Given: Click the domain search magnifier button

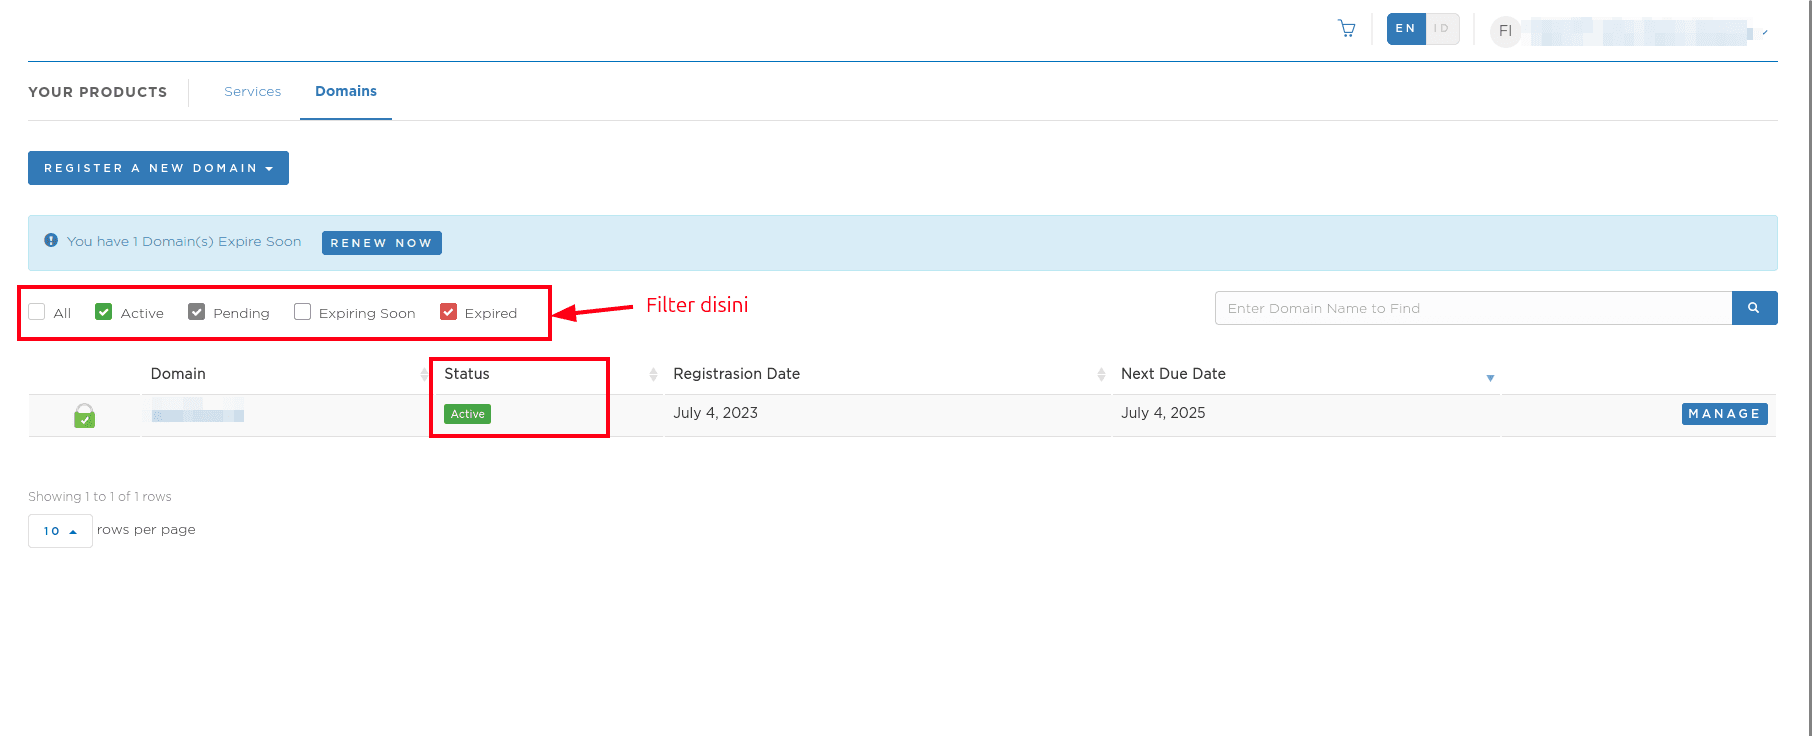Looking at the screenshot, I should 1753,308.
